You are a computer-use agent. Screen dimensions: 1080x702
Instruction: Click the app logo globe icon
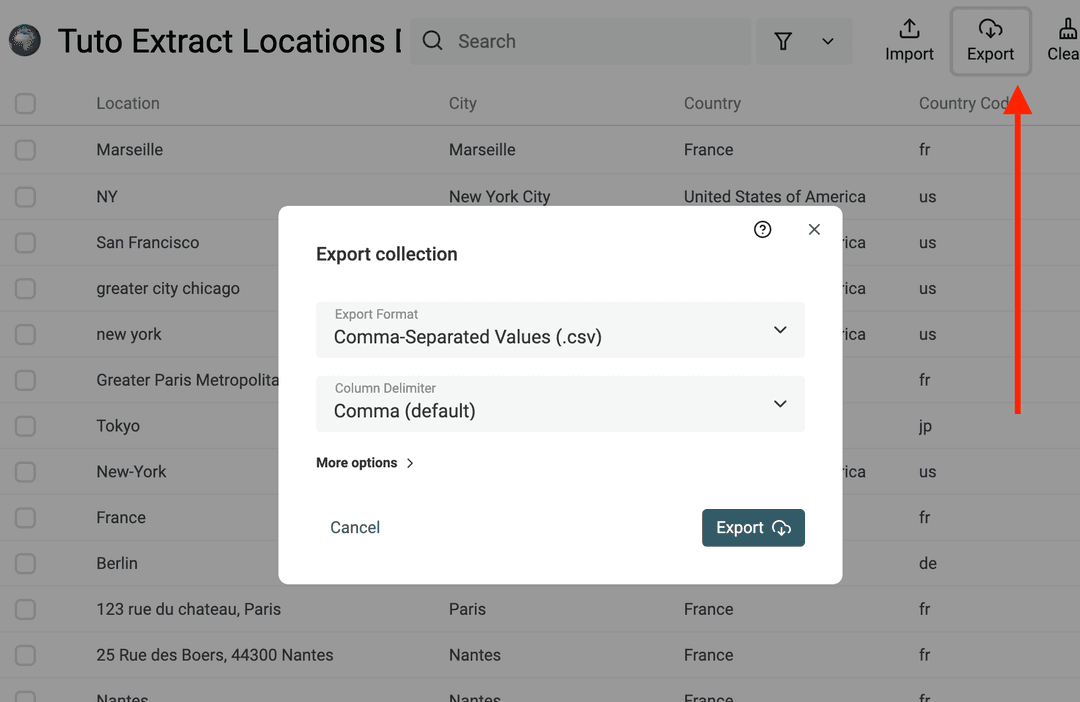24,40
